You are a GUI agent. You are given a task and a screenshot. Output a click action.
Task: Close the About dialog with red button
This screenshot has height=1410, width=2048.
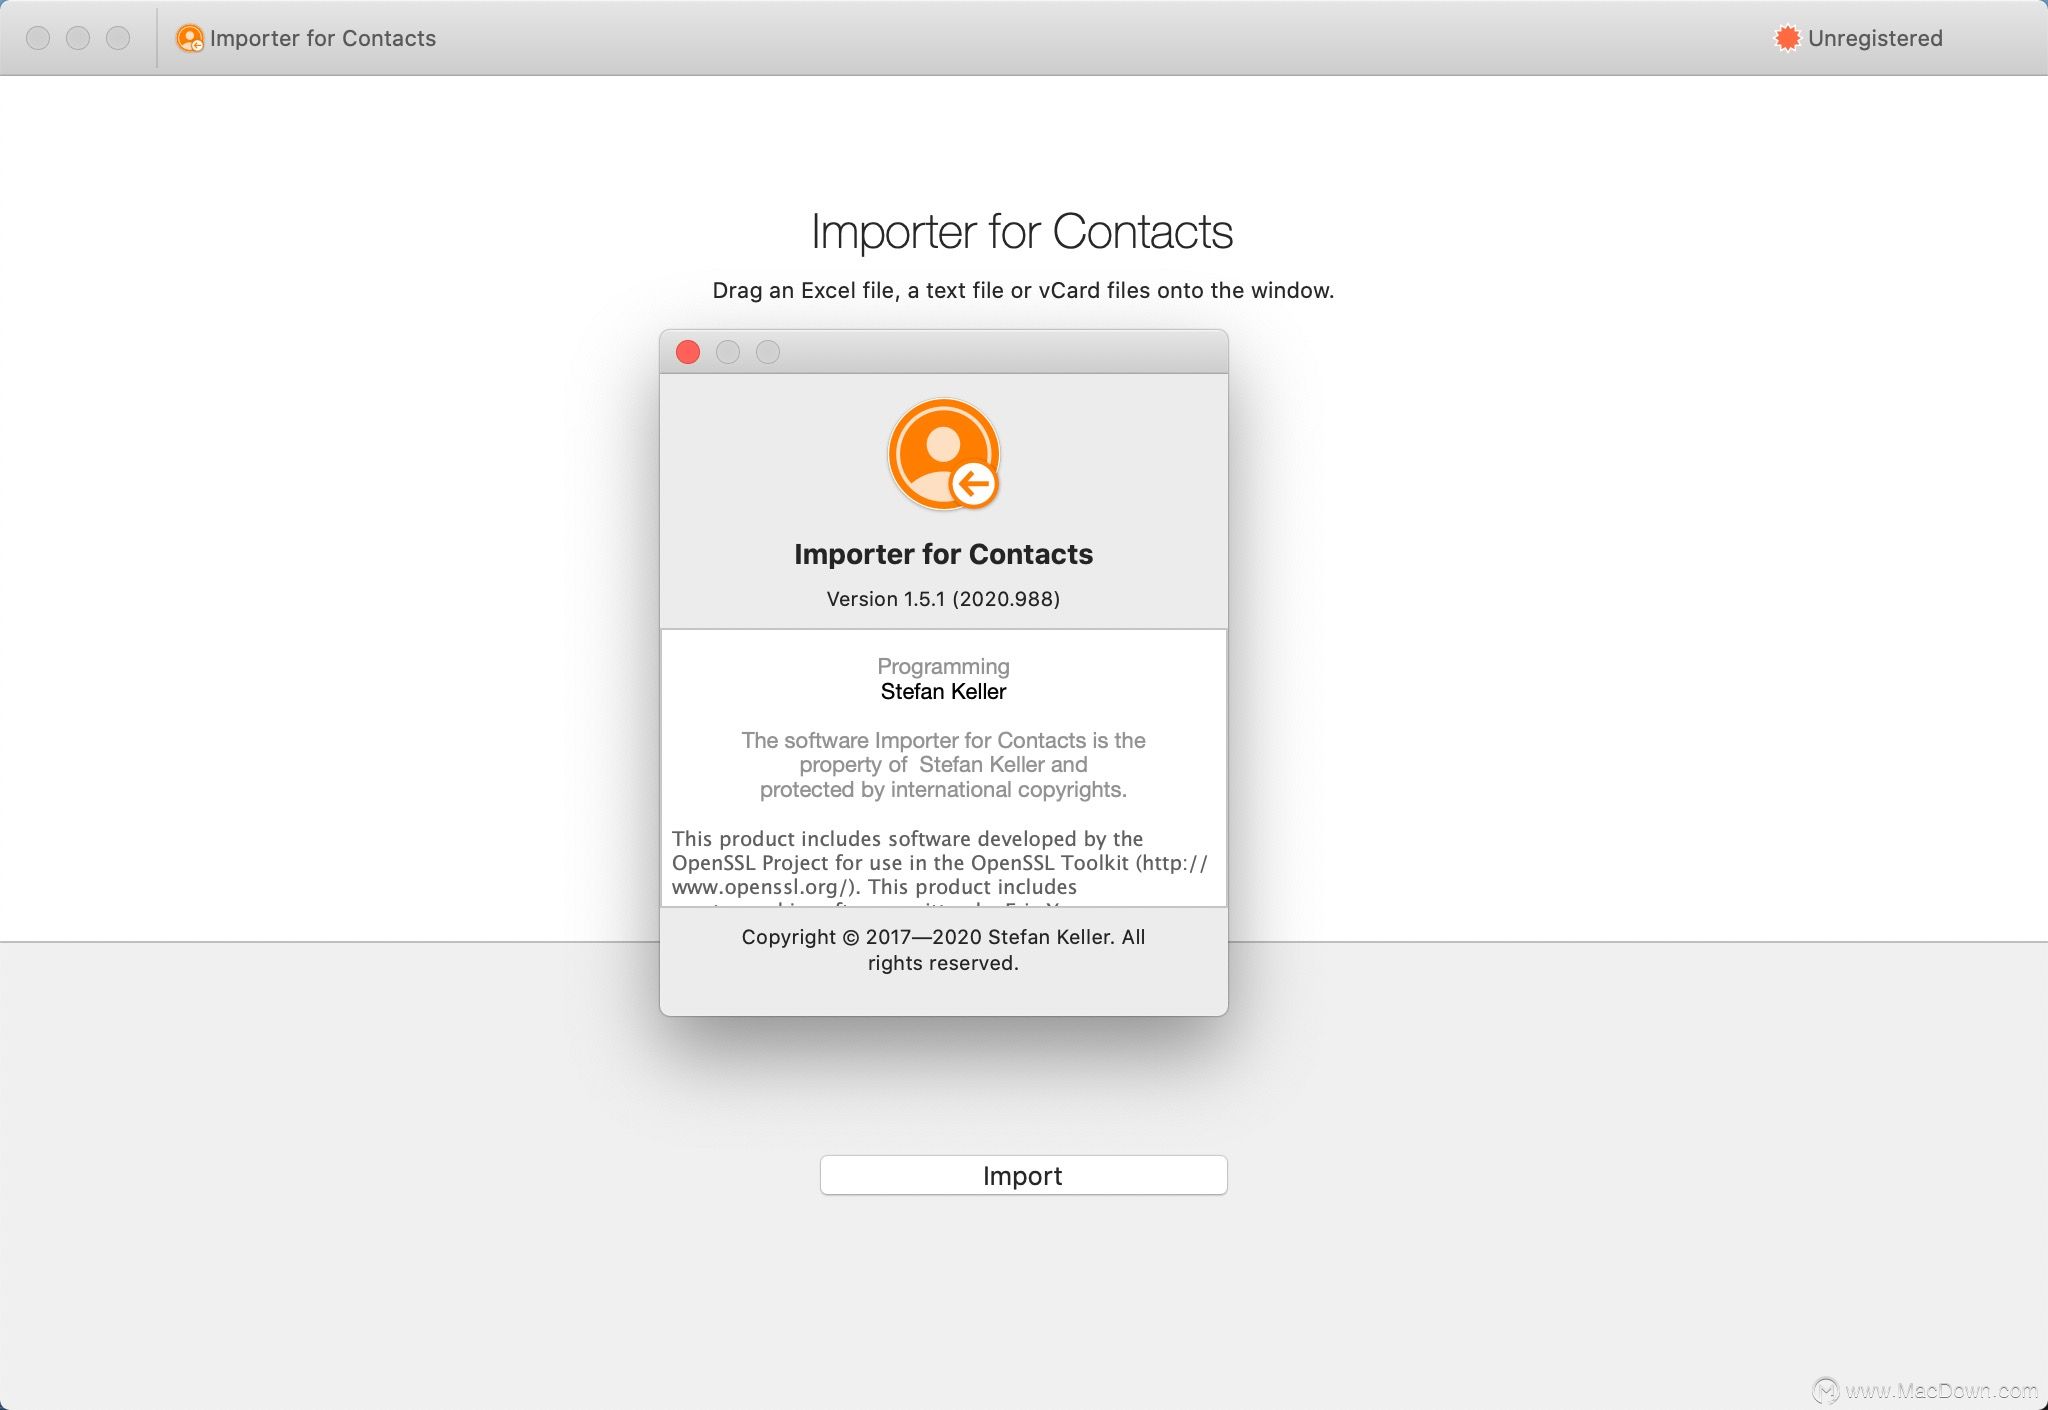(688, 352)
